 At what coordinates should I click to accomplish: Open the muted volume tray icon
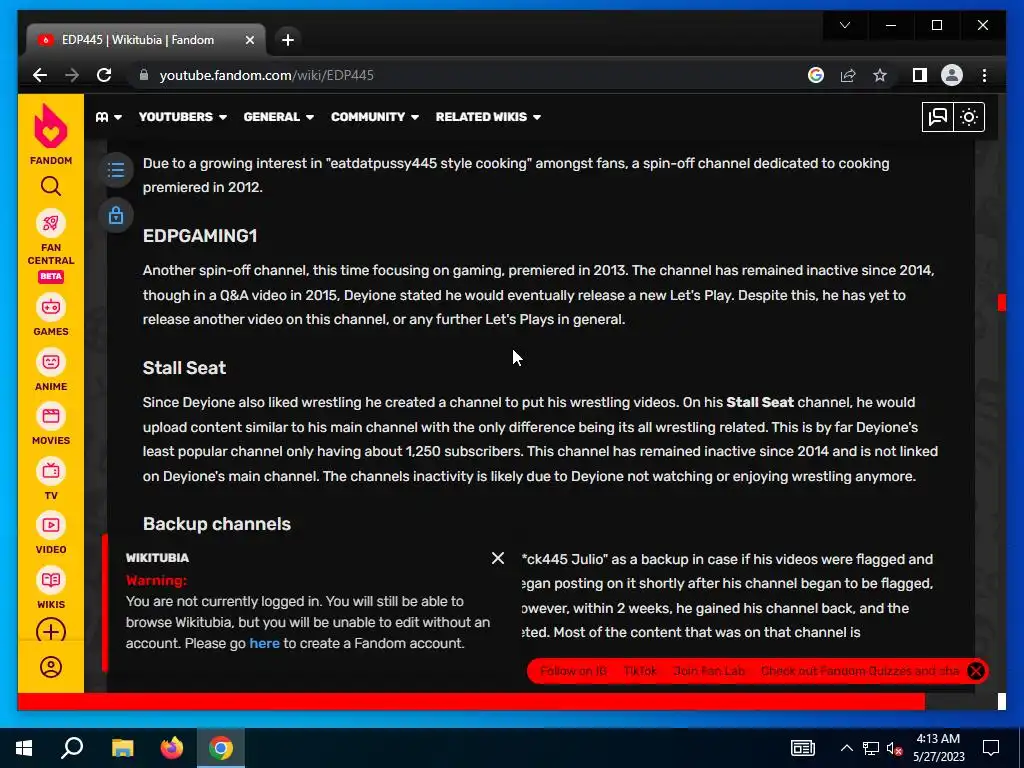tap(895, 748)
